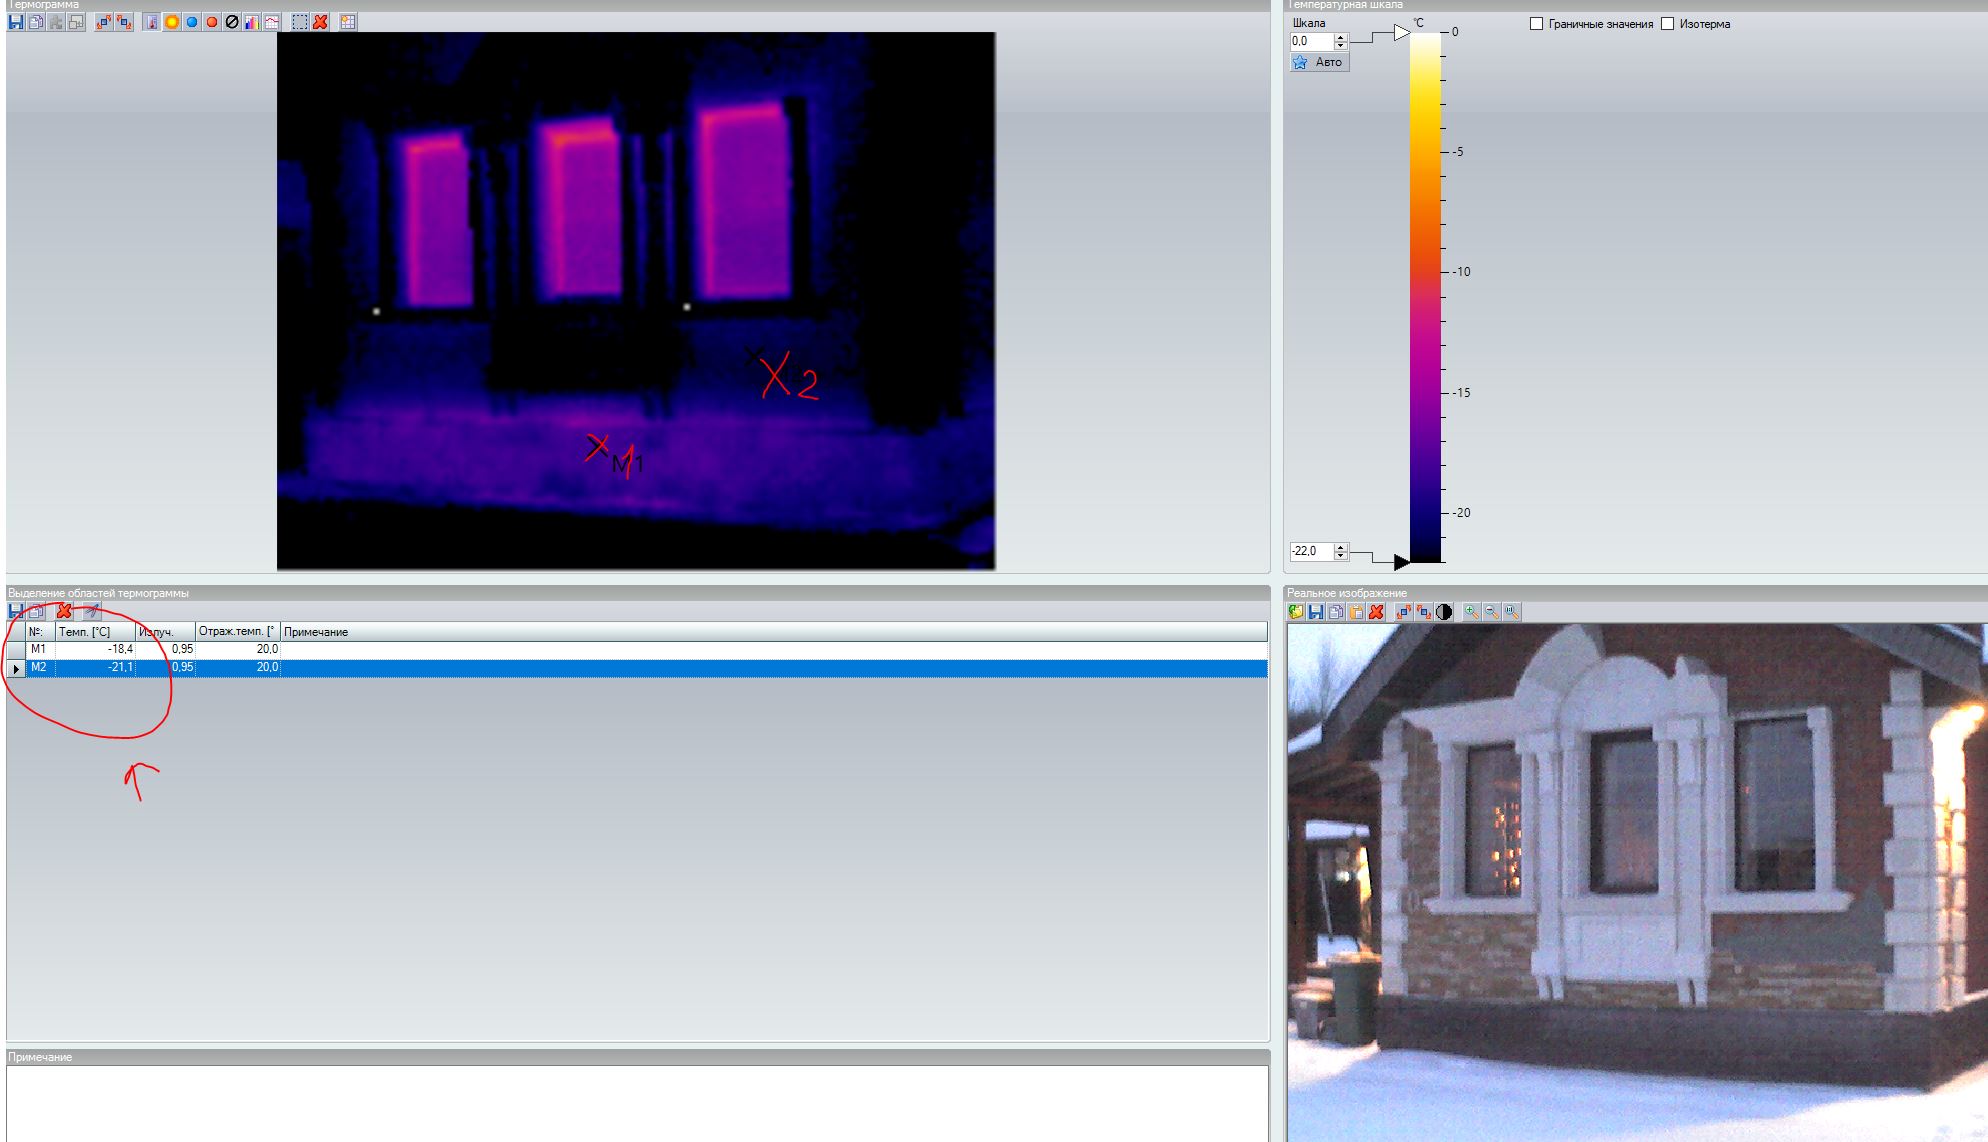Viewport: 1988px width, 1142px height.
Task: Choose the dashed rectangle selection tool
Action: 300,22
